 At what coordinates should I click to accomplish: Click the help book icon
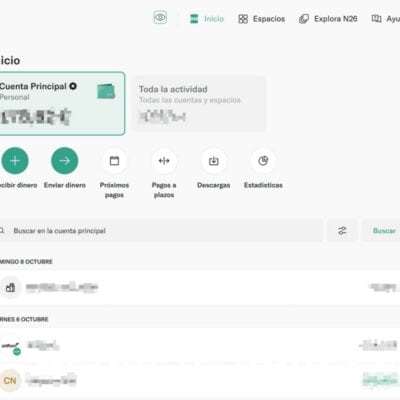pyautogui.click(x=376, y=19)
